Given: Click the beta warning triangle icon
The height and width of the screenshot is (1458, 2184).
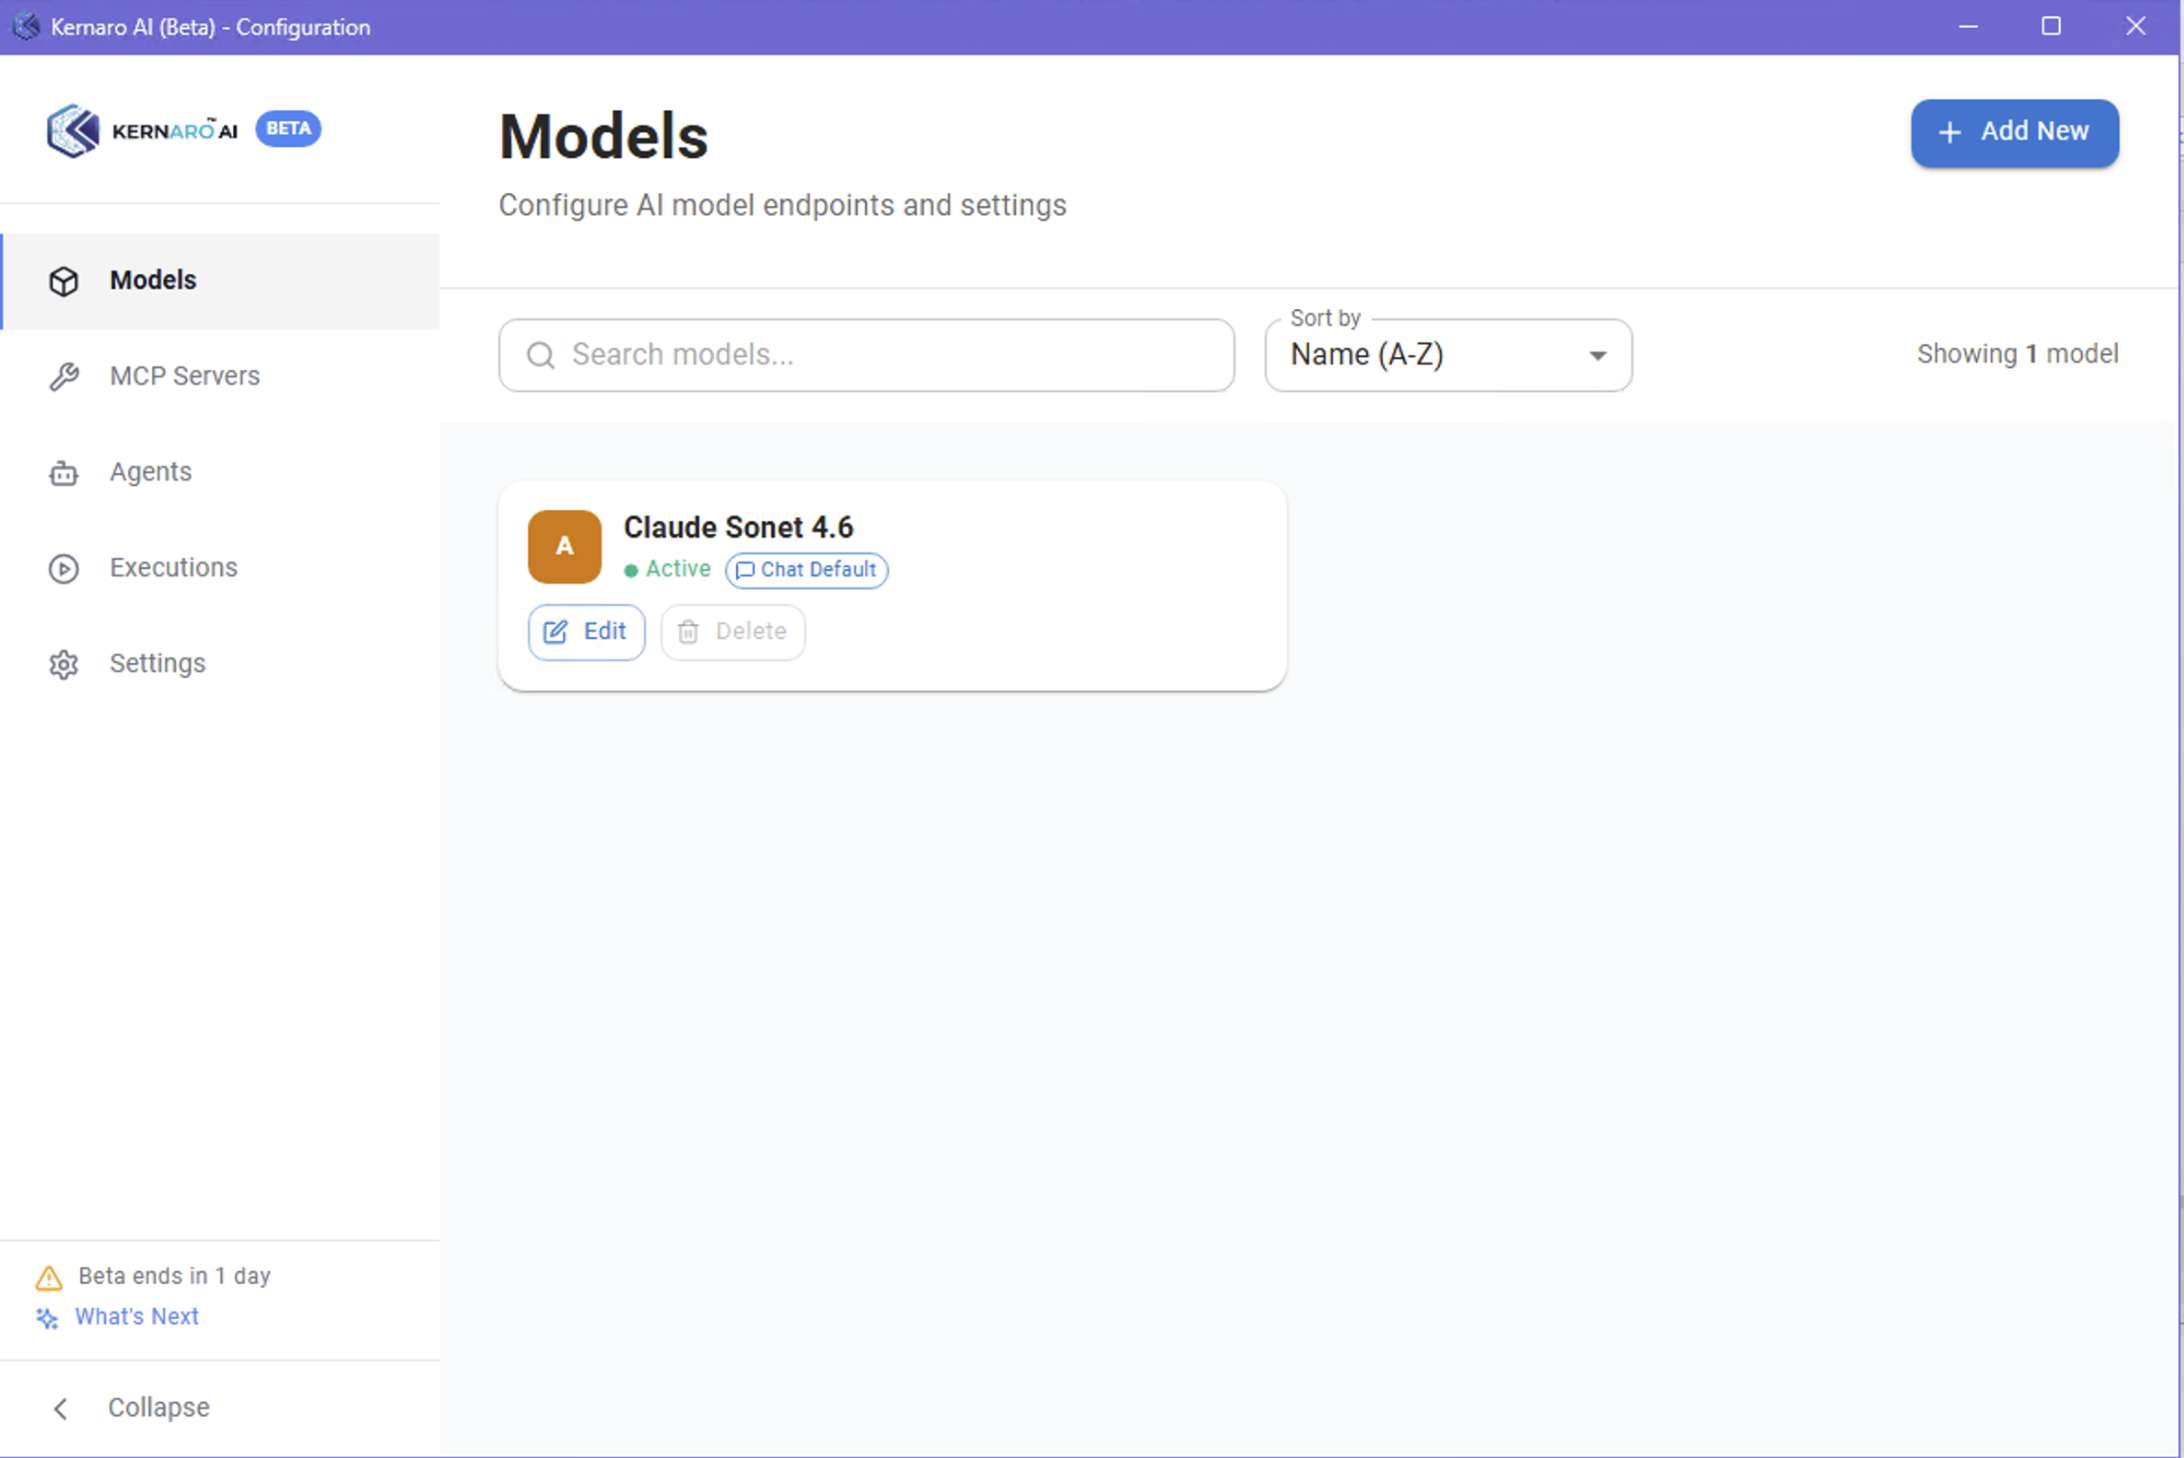Looking at the screenshot, I should click(49, 1277).
